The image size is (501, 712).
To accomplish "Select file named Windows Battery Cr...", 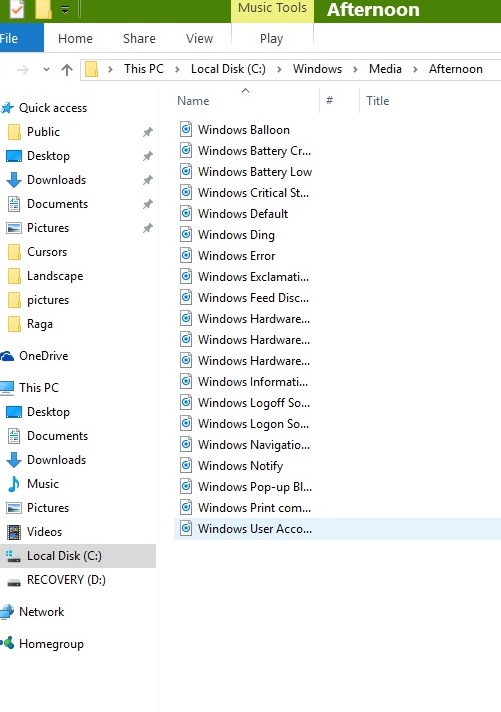I will click(x=254, y=151).
